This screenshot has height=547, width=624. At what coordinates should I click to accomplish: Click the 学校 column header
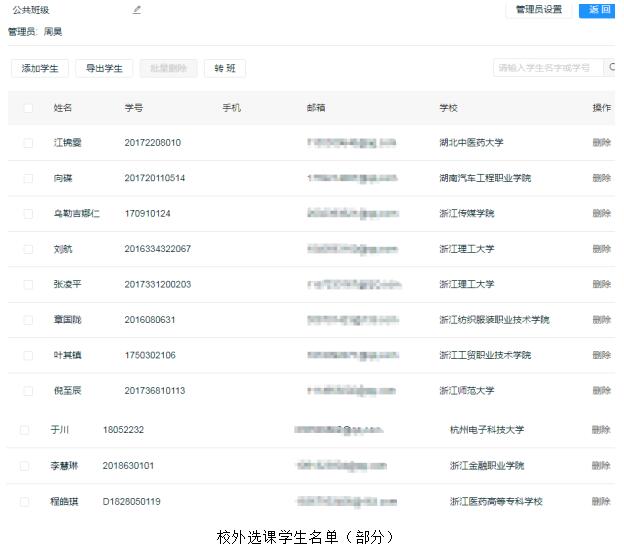(x=448, y=108)
